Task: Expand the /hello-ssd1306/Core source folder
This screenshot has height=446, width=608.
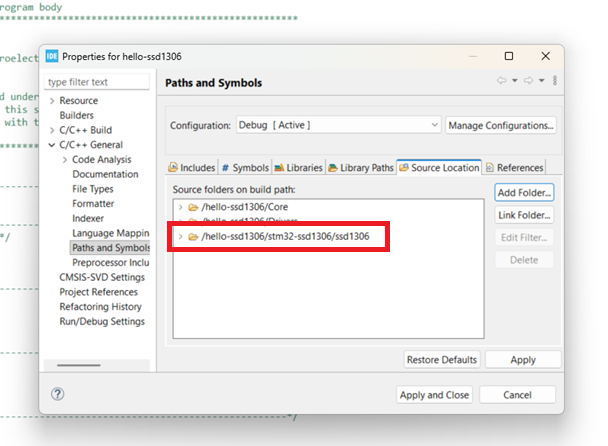Action: coord(181,207)
